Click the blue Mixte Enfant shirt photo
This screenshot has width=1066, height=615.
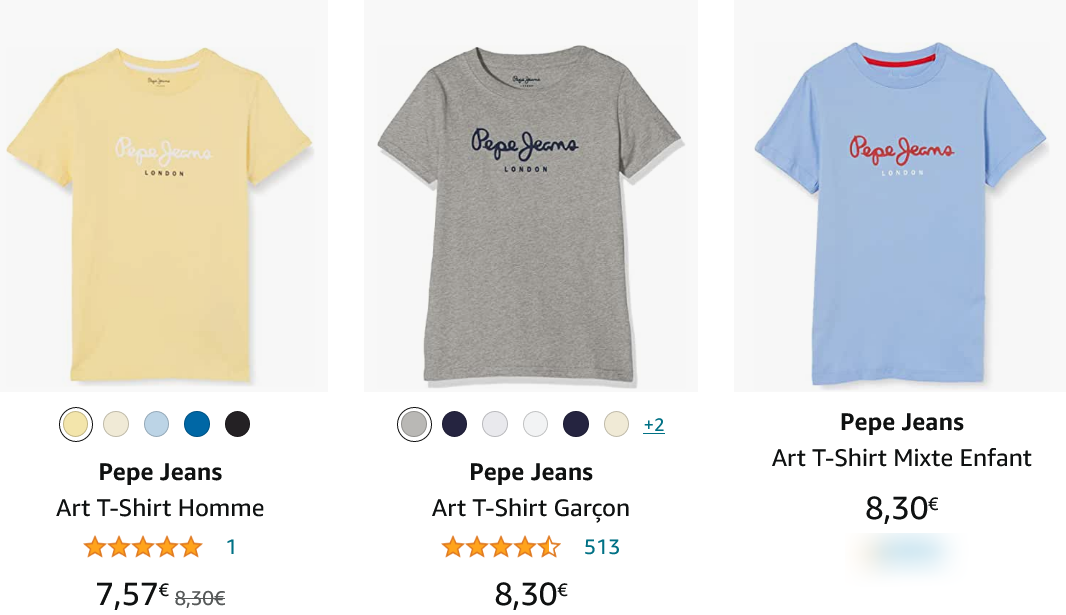coord(900,200)
